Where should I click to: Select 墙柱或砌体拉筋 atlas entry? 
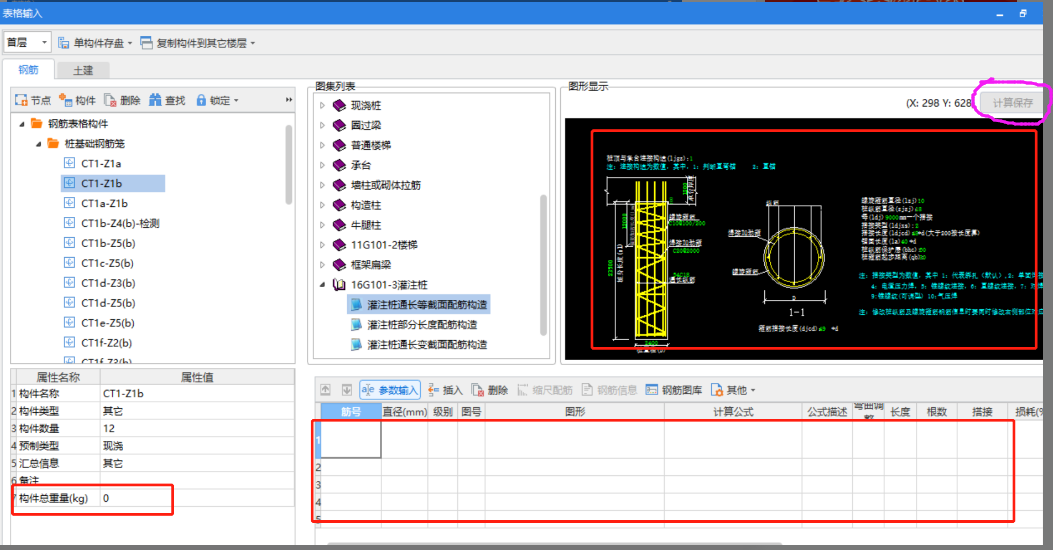[x=385, y=185]
